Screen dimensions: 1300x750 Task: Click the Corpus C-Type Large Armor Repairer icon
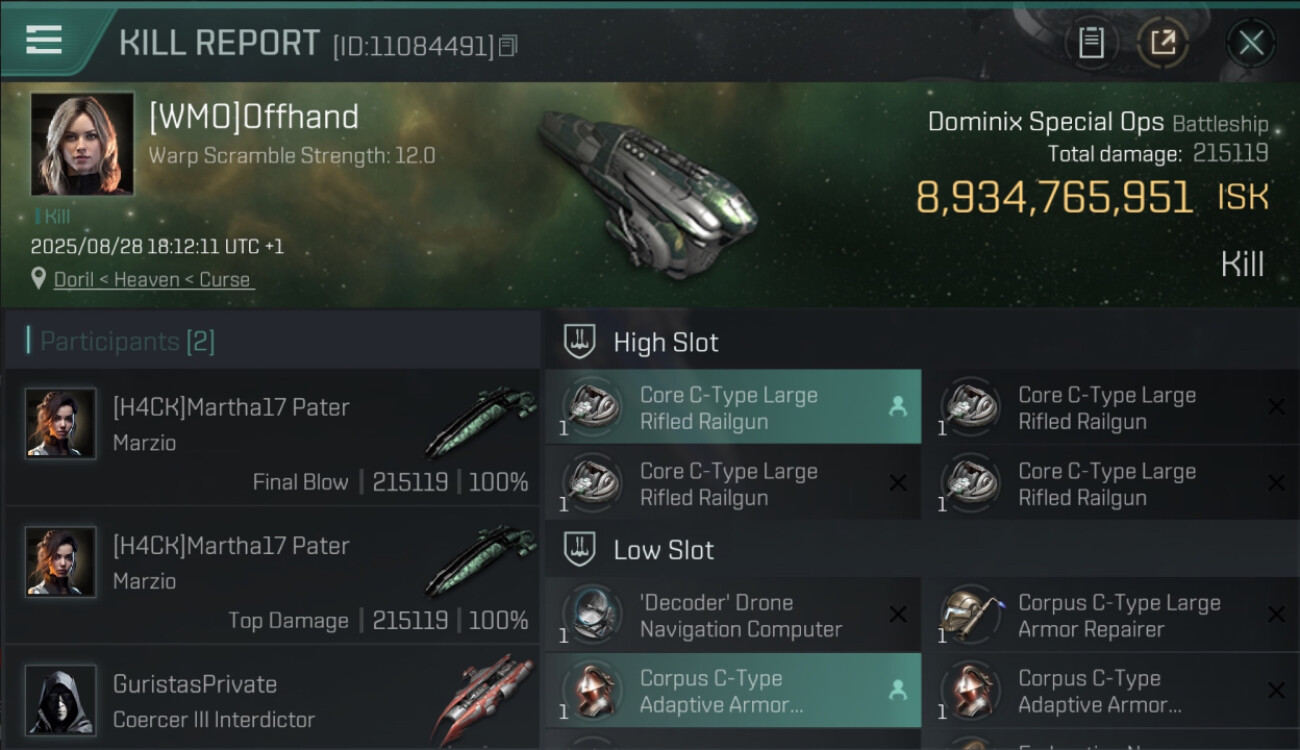971,615
